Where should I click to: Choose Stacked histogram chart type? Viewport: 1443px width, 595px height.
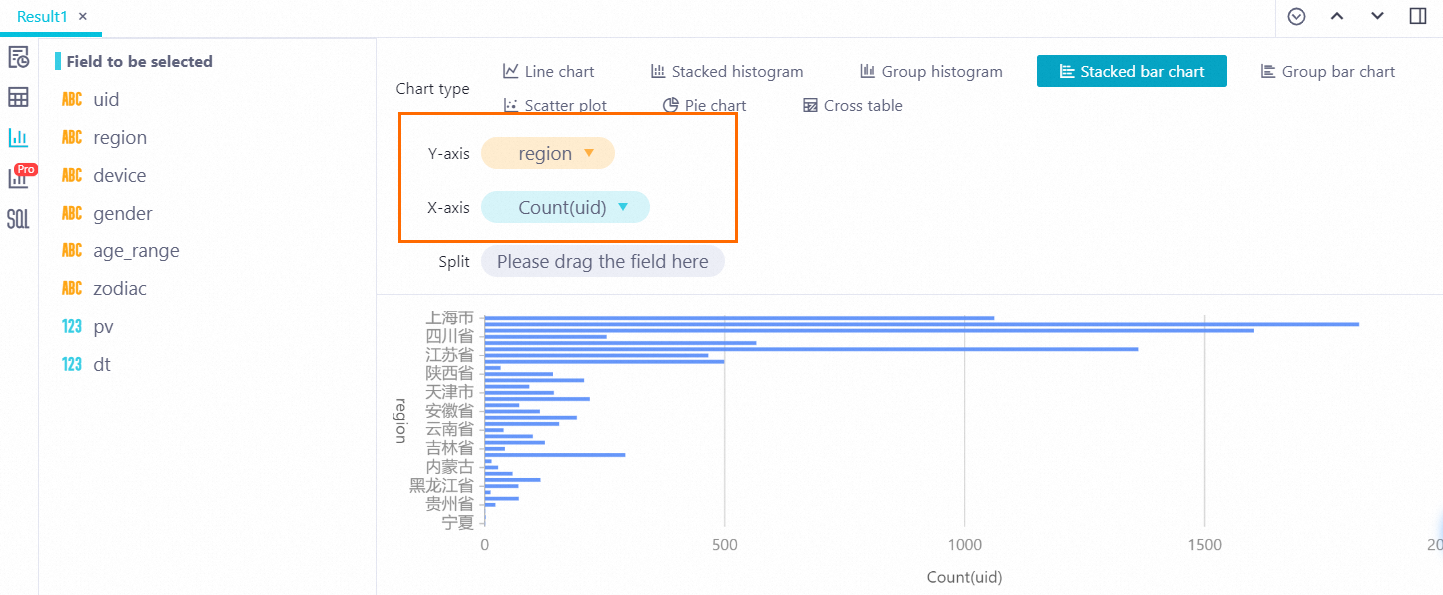point(727,71)
